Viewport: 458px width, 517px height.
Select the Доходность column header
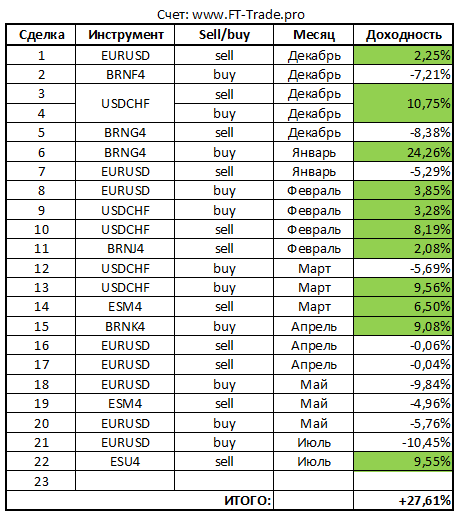[403, 35]
